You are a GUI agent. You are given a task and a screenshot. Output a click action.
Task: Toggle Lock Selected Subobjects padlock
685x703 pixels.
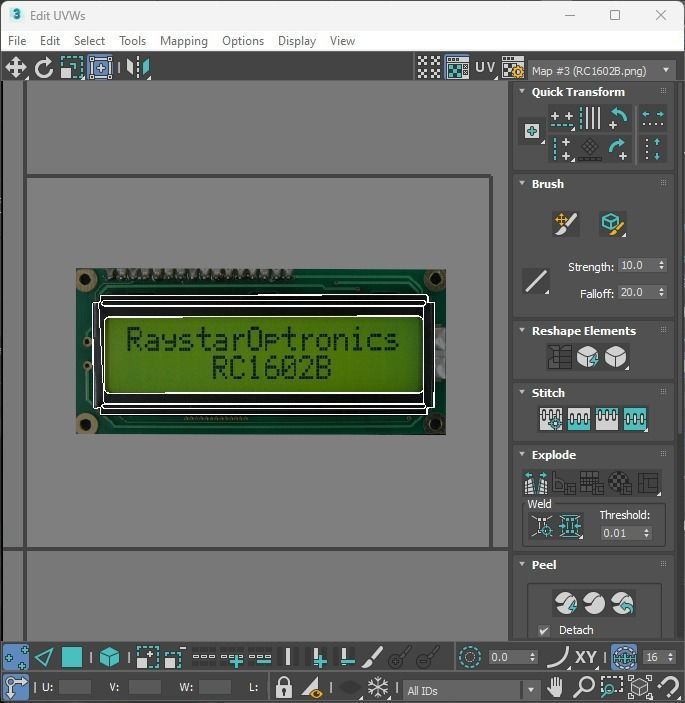click(x=283, y=687)
